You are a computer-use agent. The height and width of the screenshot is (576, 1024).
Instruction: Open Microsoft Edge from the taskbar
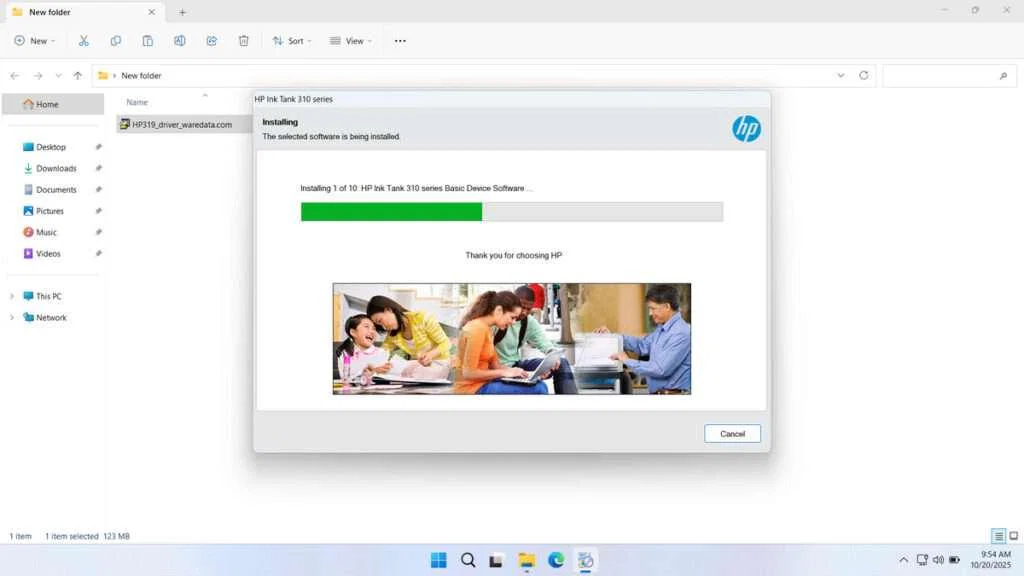[x=556, y=560]
